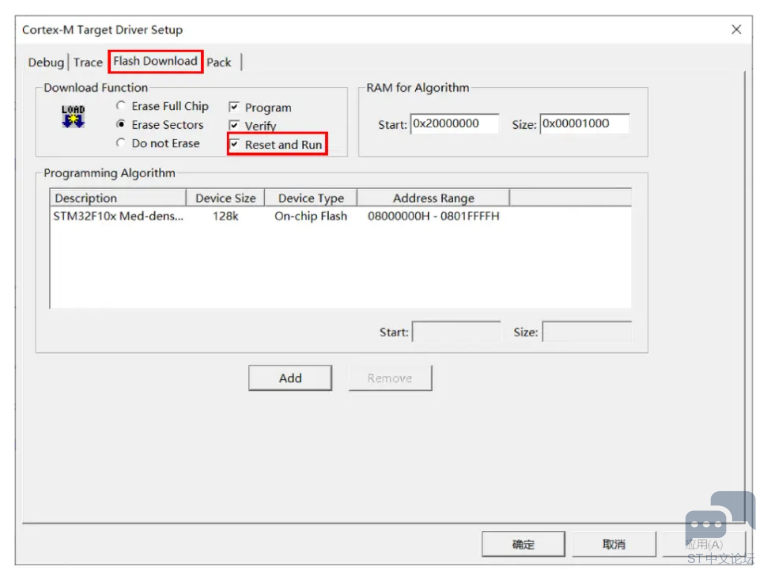This screenshot has height=574, width=764.
Task: Switch to the Debug tab
Action: point(46,62)
